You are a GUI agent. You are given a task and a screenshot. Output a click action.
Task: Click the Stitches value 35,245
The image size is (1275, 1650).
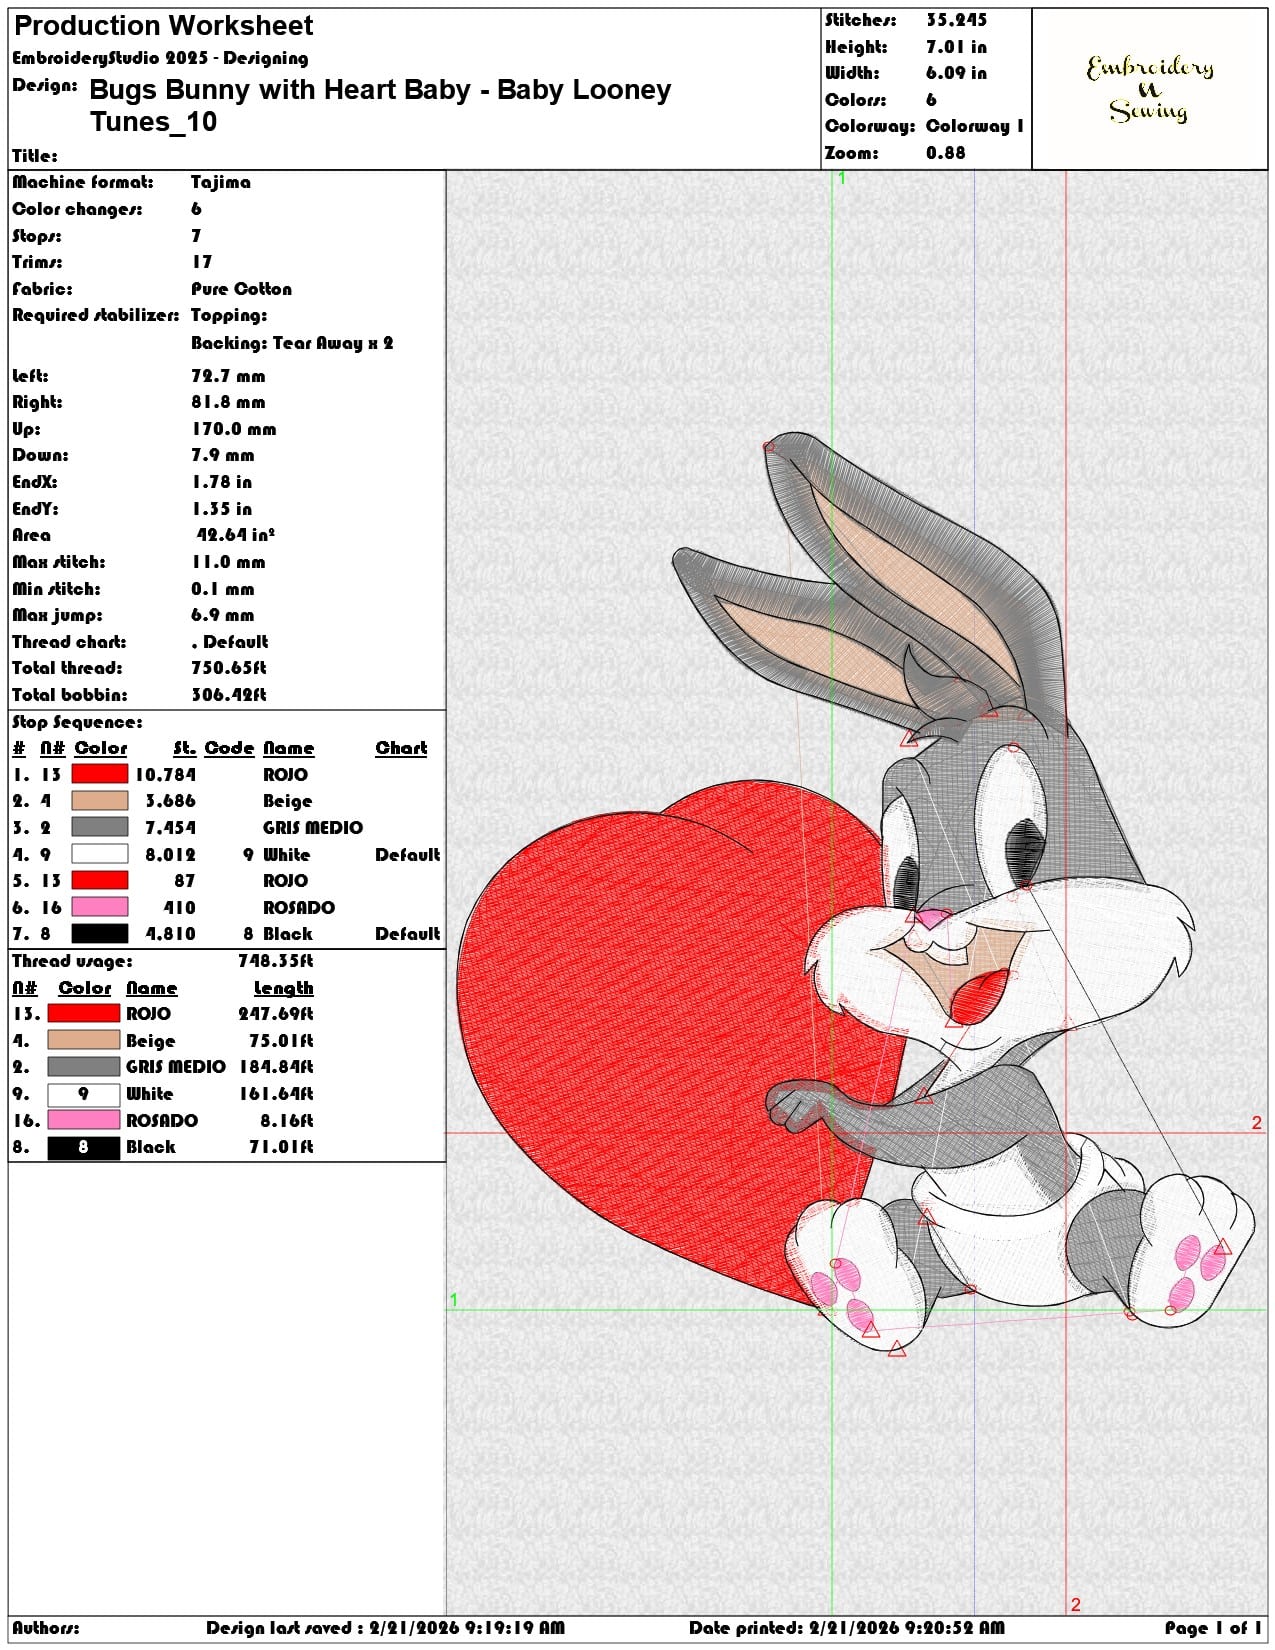956,20
